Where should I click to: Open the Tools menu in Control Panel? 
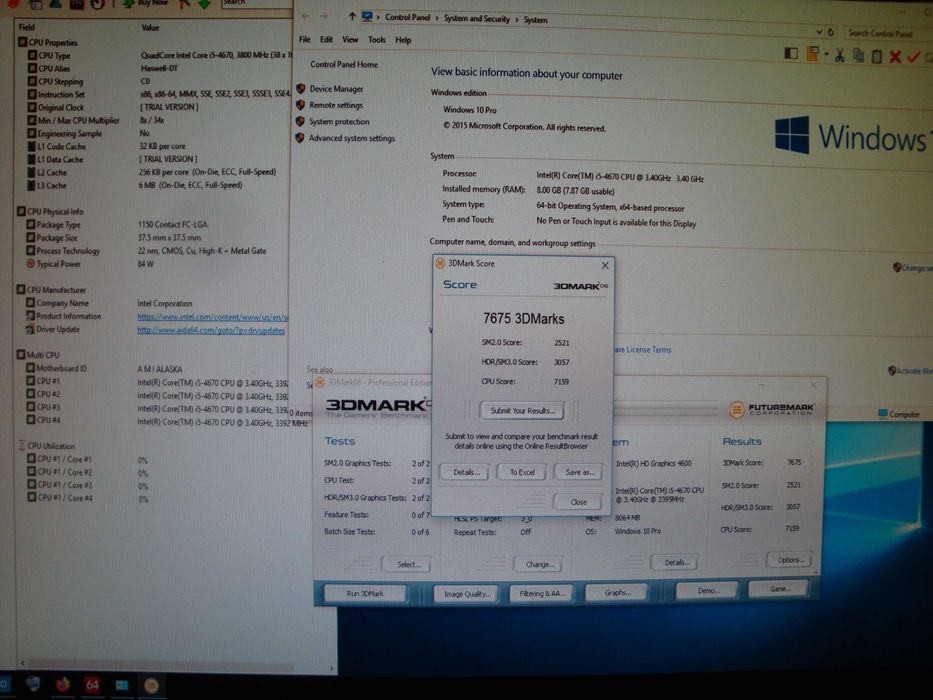click(377, 40)
